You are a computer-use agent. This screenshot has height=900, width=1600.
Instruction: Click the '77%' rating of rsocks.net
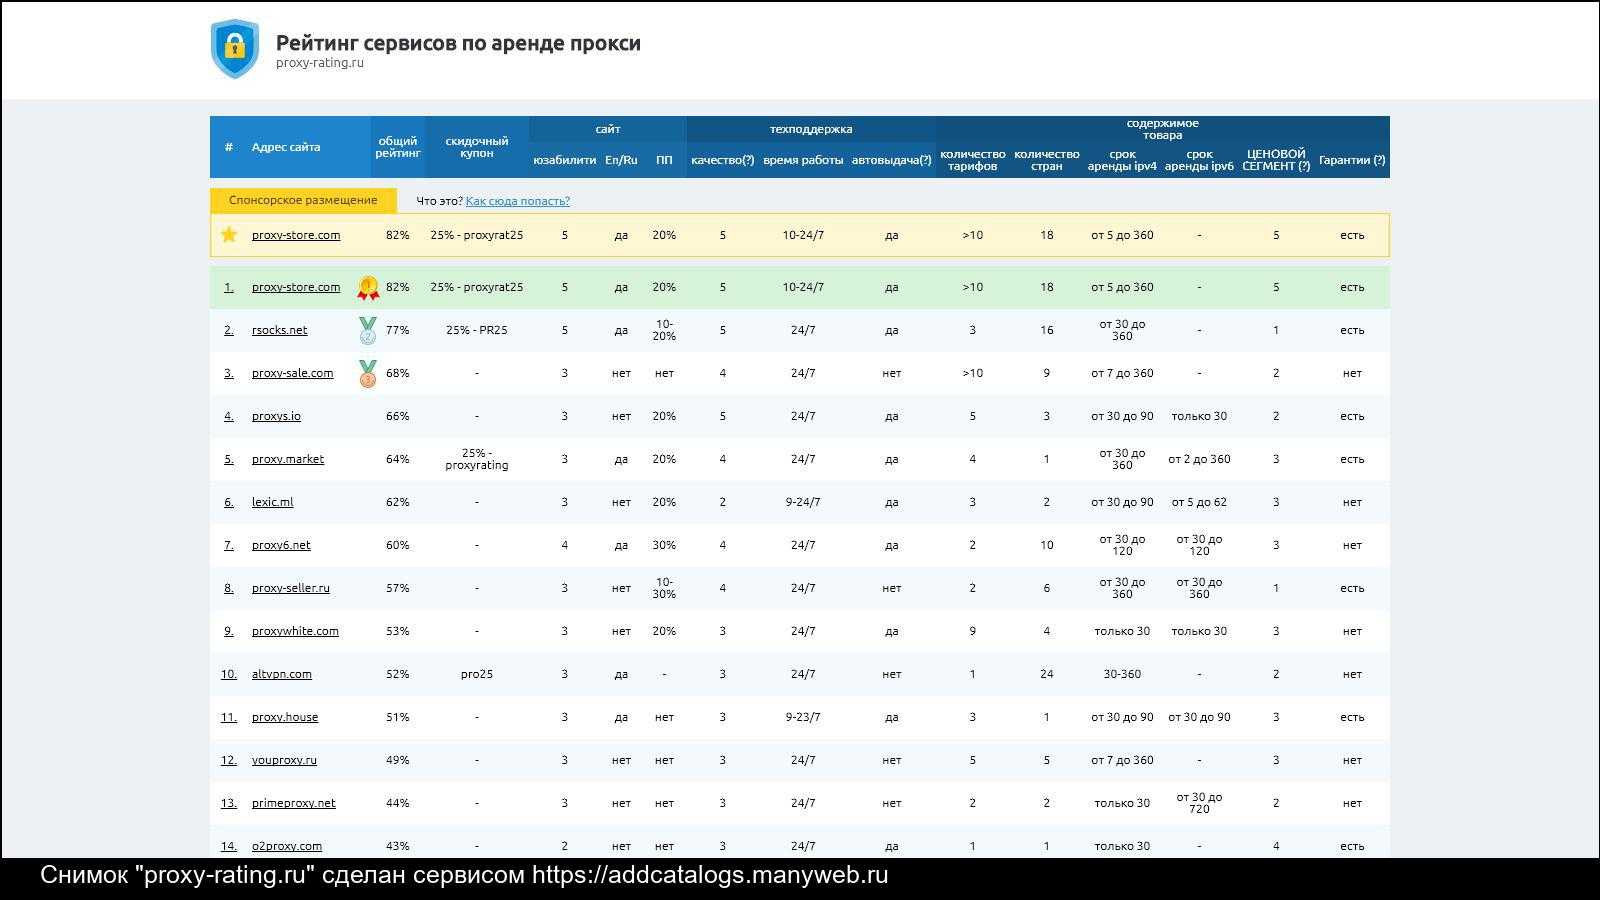[398, 330]
